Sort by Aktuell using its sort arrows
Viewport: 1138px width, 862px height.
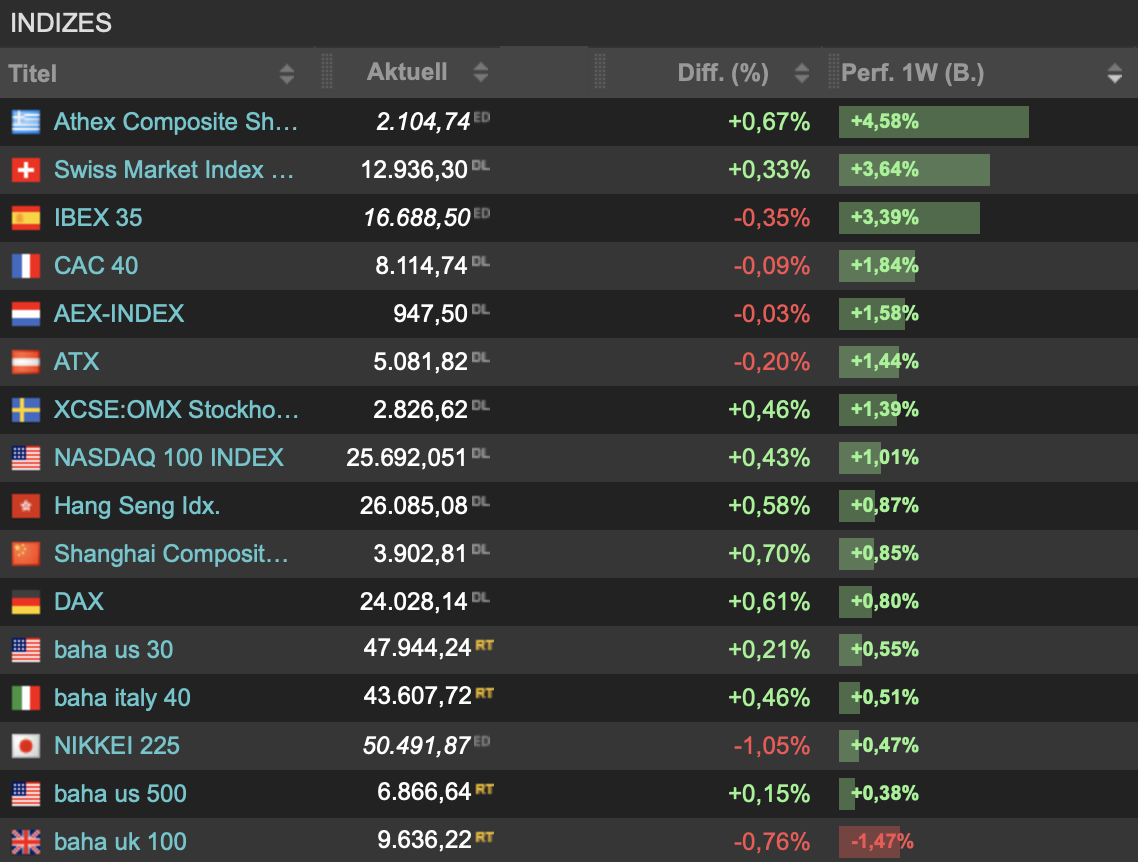click(x=481, y=73)
